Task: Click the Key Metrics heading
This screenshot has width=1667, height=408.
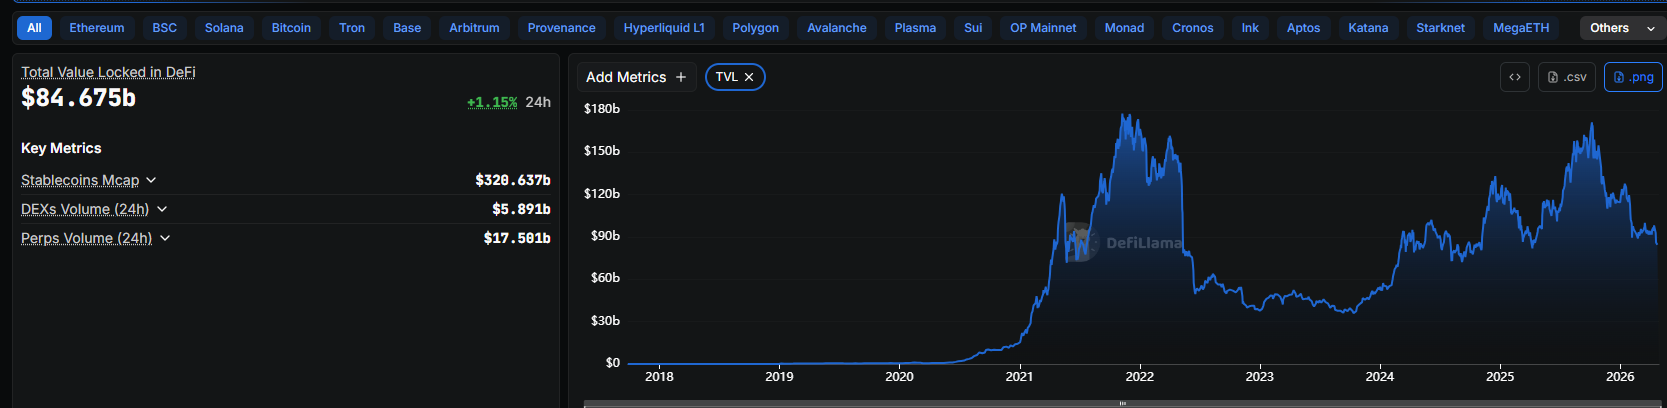Action: pyautogui.click(x=61, y=148)
